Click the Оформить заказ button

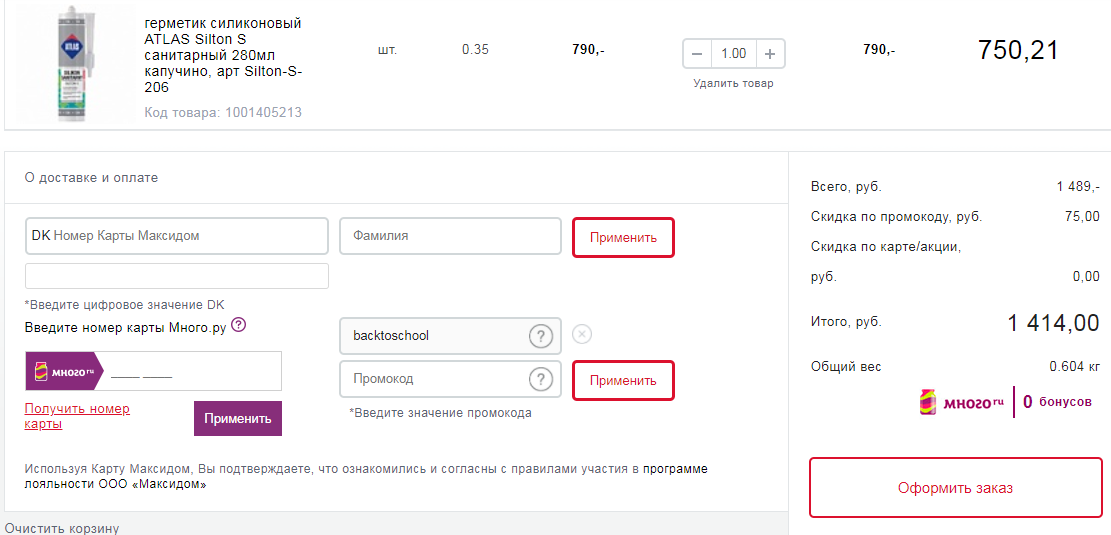(955, 488)
